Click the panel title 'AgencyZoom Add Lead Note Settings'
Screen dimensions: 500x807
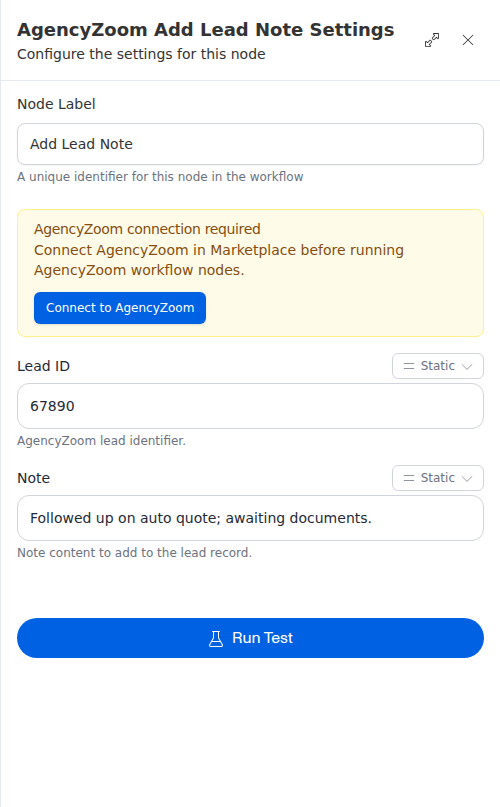(x=205, y=30)
